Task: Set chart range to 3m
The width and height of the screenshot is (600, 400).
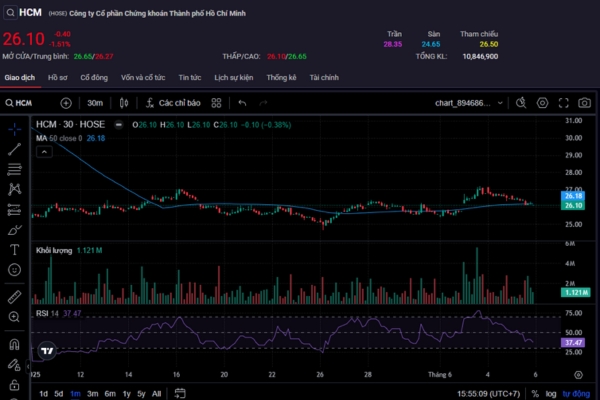Action: (93, 393)
